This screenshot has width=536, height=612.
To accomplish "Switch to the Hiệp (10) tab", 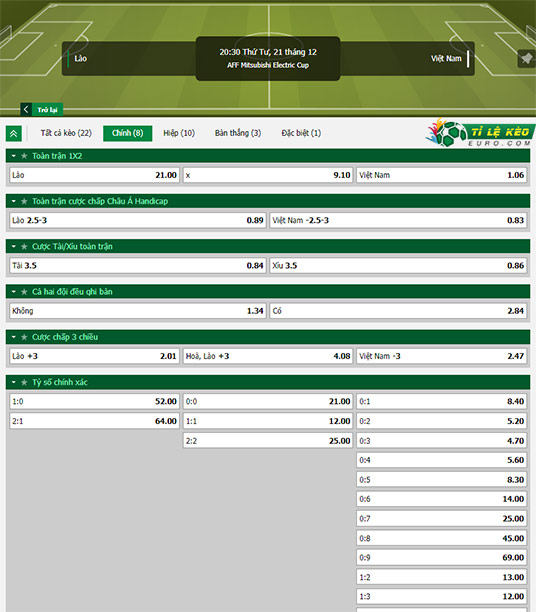I will point(179,133).
